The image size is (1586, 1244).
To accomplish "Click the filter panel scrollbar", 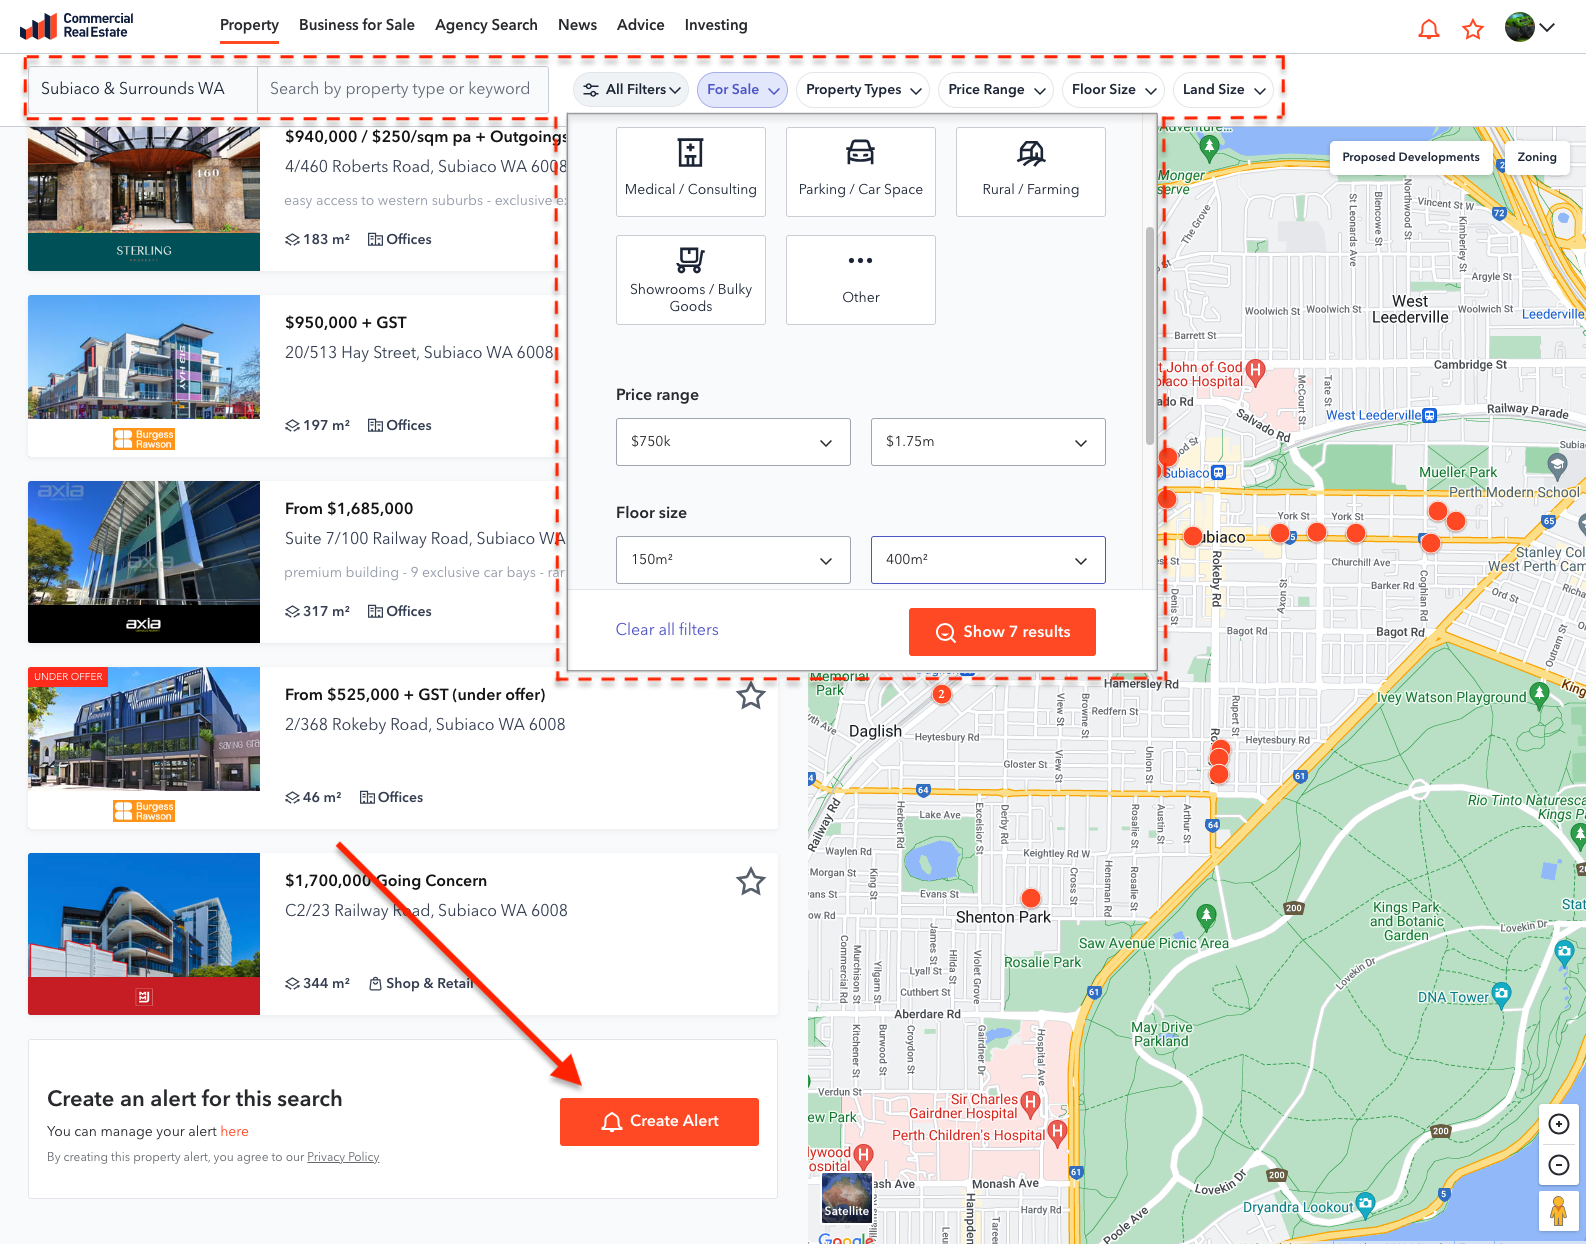I will coord(1150,335).
